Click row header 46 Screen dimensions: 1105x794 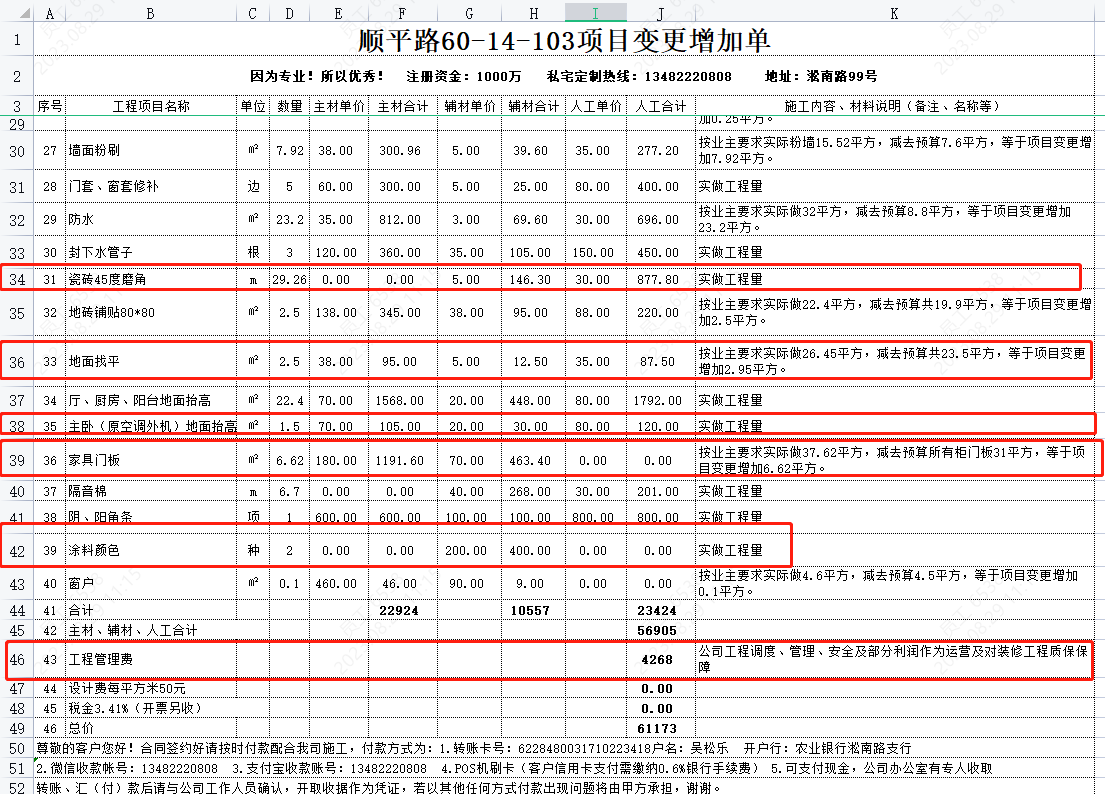point(17,660)
